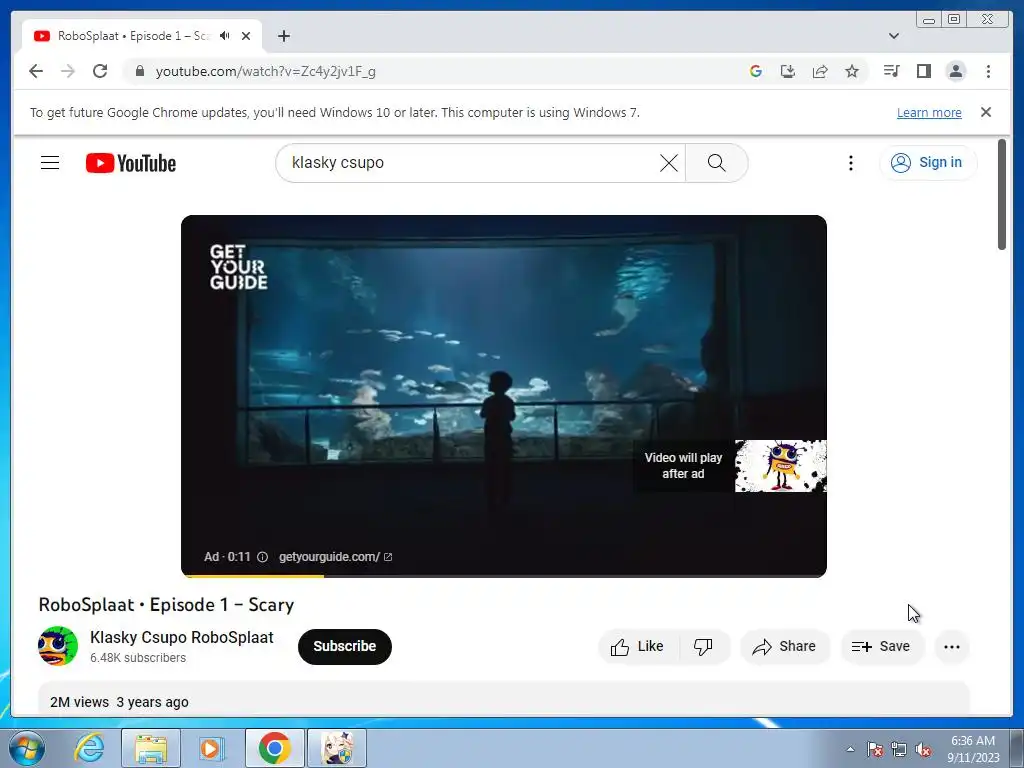Share the video
The width and height of the screenshot is (1024, 768).
pos(784,647)
